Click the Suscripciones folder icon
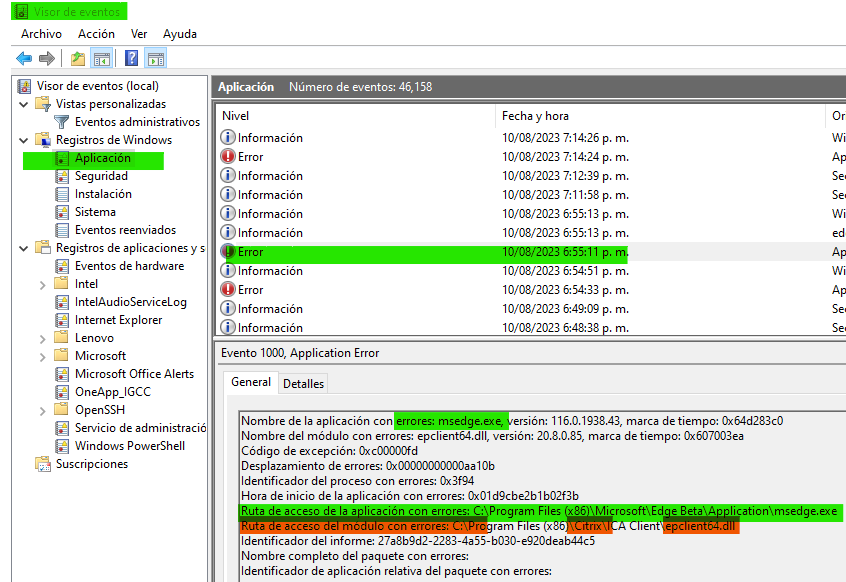Viewport: 846px width, 582px height. click(43, 464)
